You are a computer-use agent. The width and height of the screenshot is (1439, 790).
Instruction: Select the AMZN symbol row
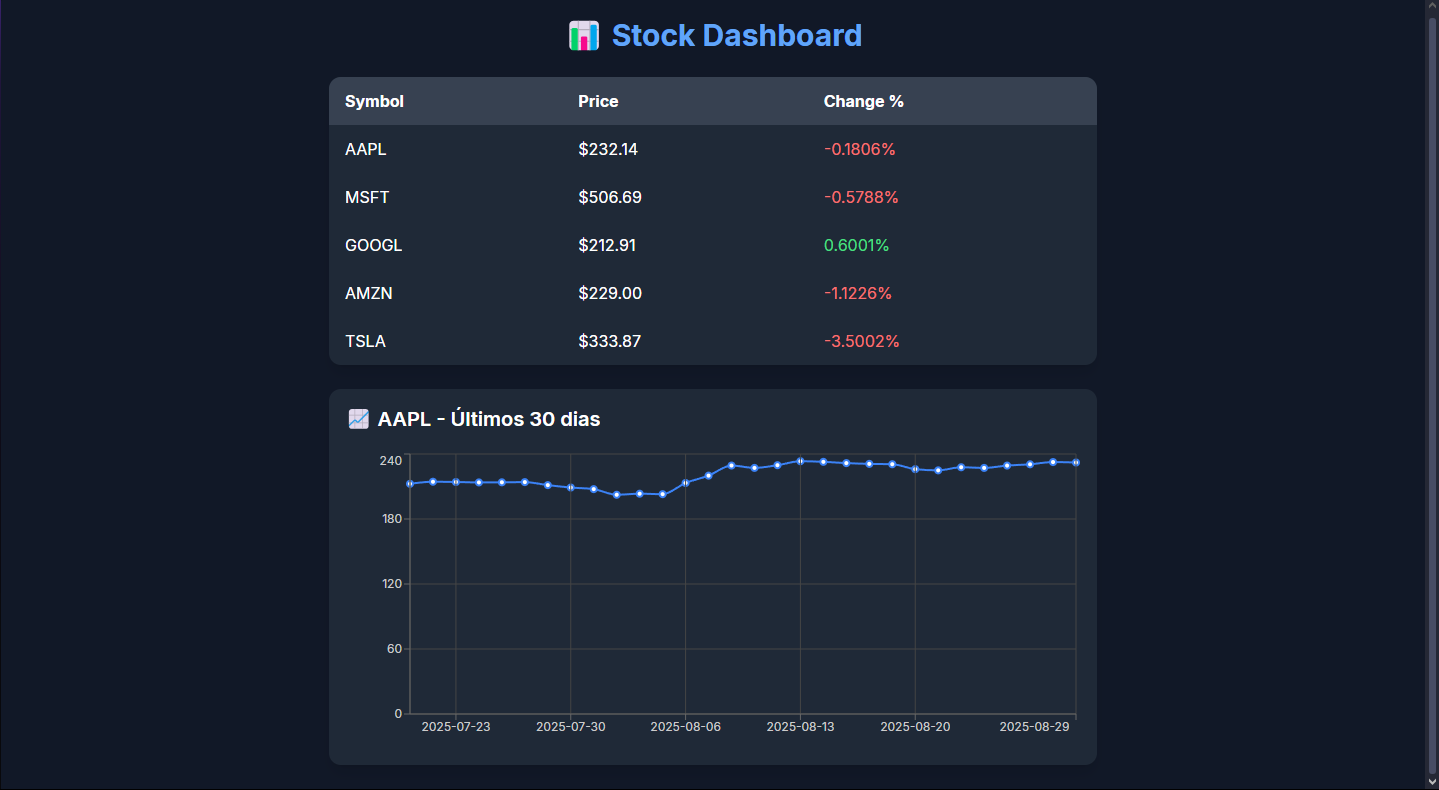(368, 293)
